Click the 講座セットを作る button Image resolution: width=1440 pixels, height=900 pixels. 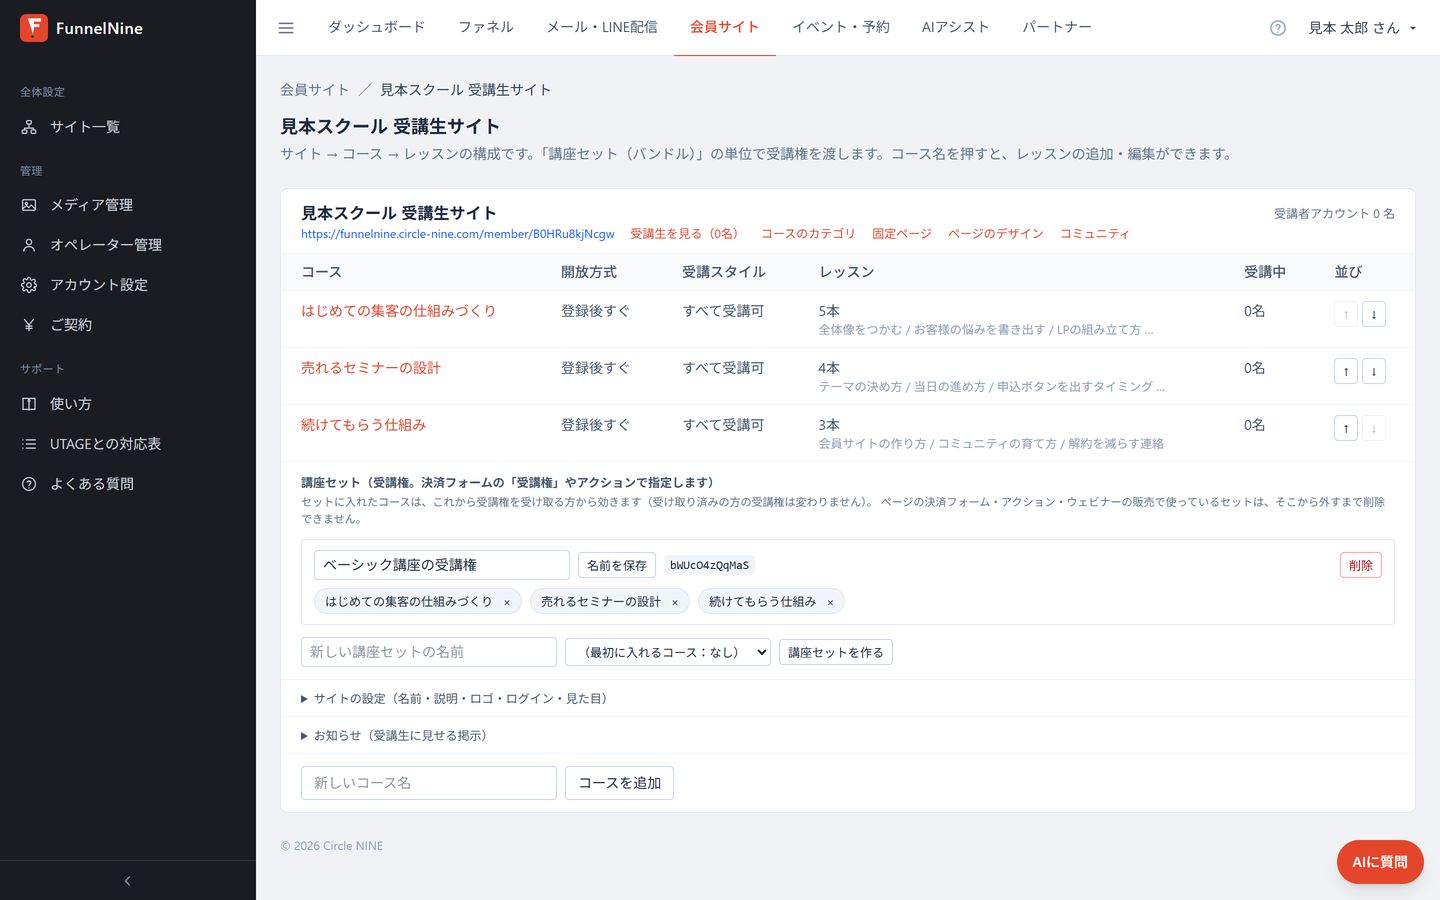836,652
